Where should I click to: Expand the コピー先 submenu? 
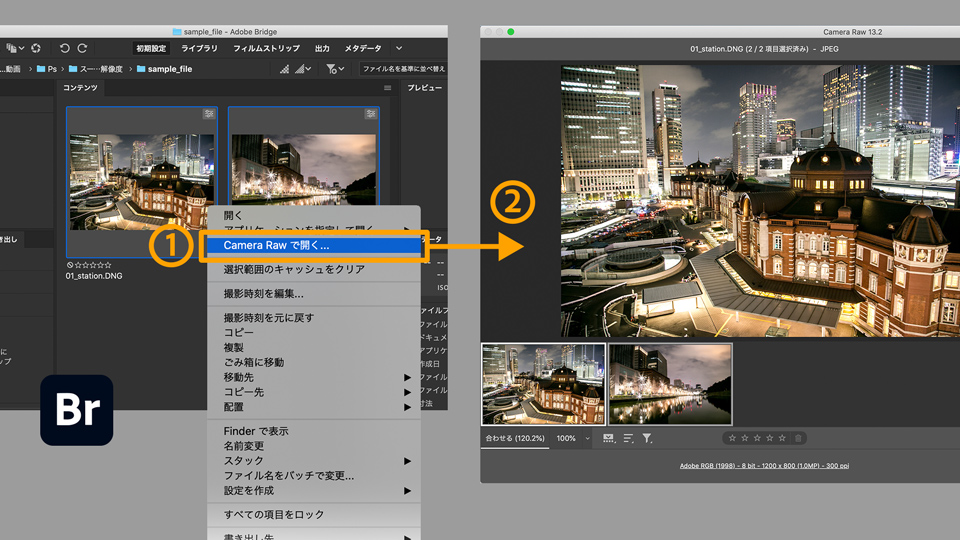(314, 392)
